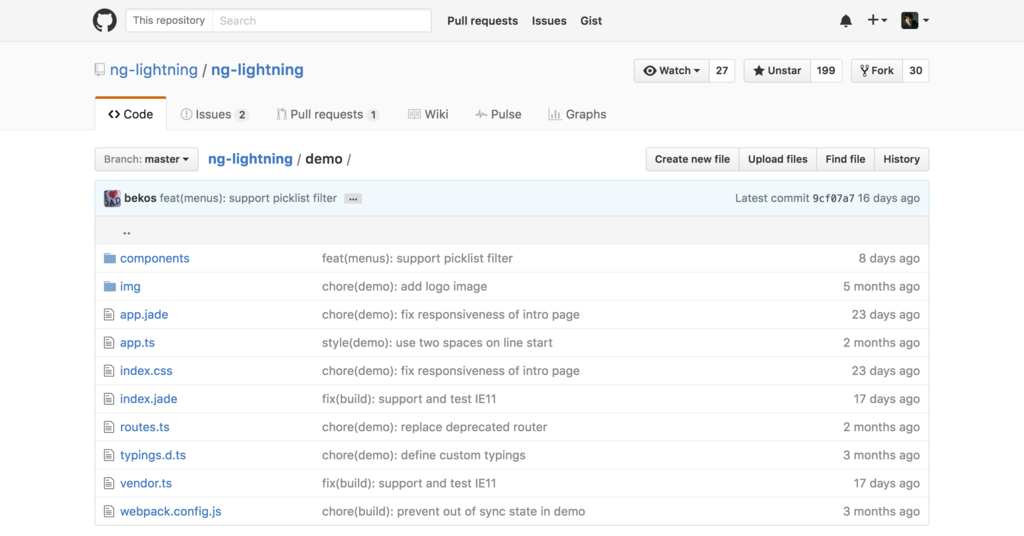
Task: Open bekos avatar in commit bar
Action: [x=112, y=198]
